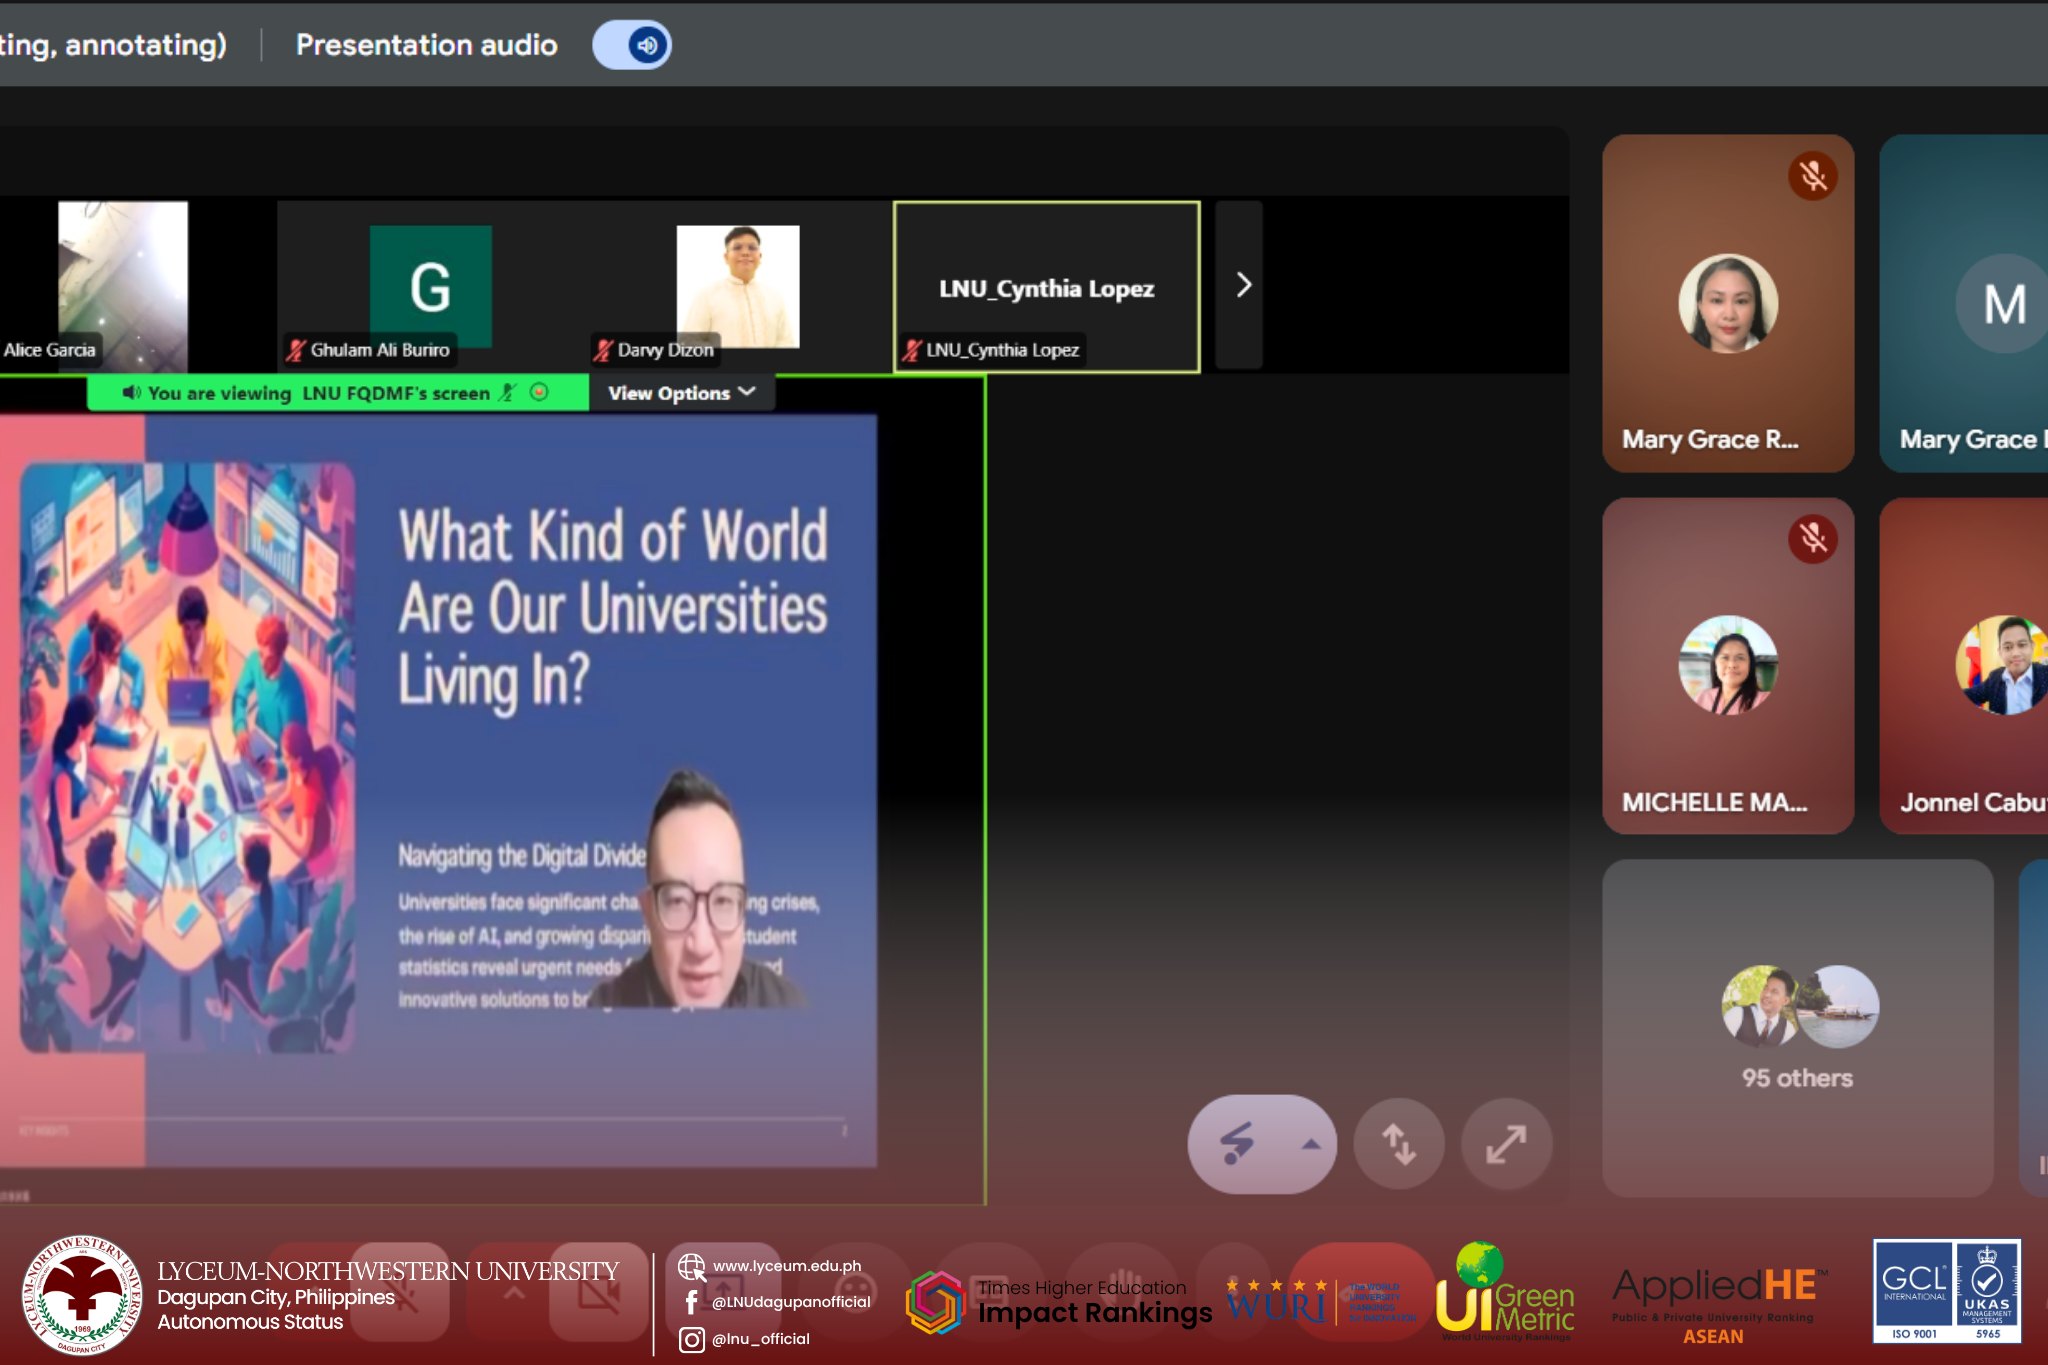Click the diagonal expand fullscreen icon

pos(1506,1144)
